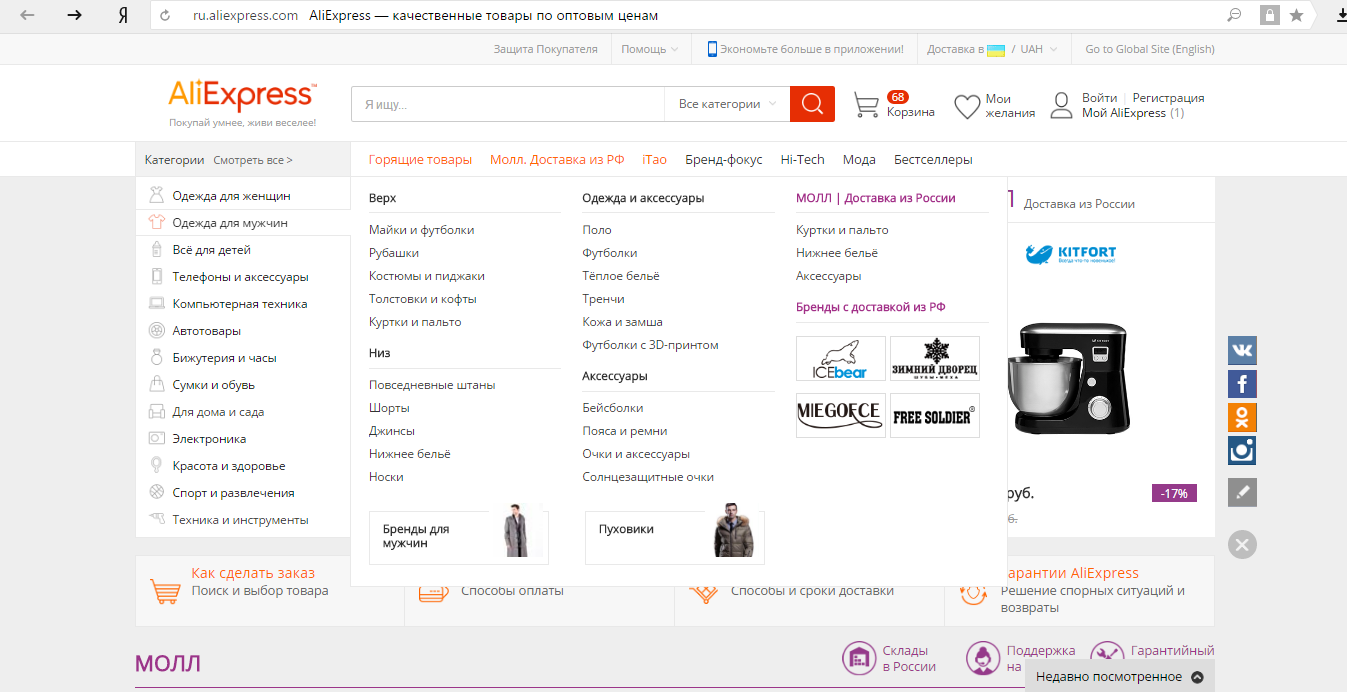Close the social sidebar with X
Image resolution: width=1347 pixels, height=692 pixels.
click(1242, 544)
